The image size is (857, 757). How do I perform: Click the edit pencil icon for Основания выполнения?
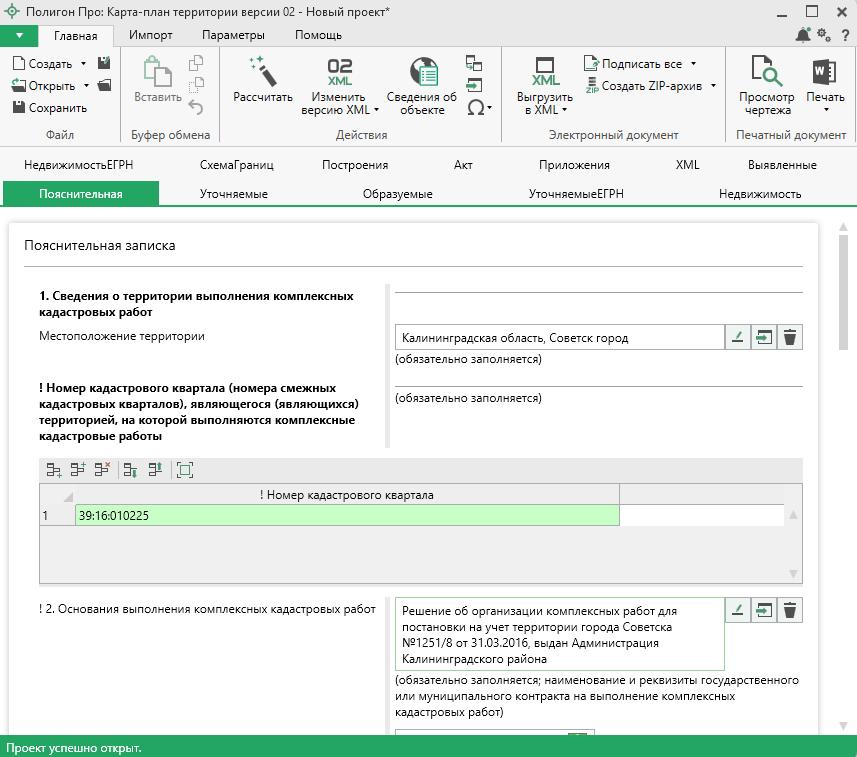737,610
